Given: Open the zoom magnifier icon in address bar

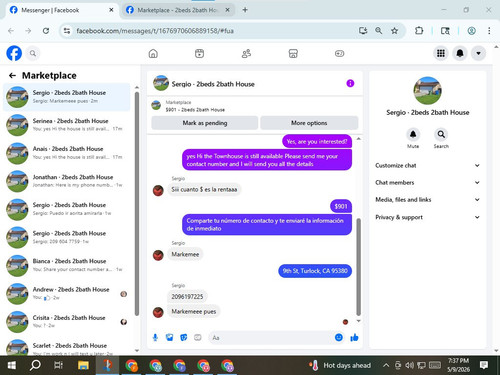Looking at the screenshot, I should 378,31.
